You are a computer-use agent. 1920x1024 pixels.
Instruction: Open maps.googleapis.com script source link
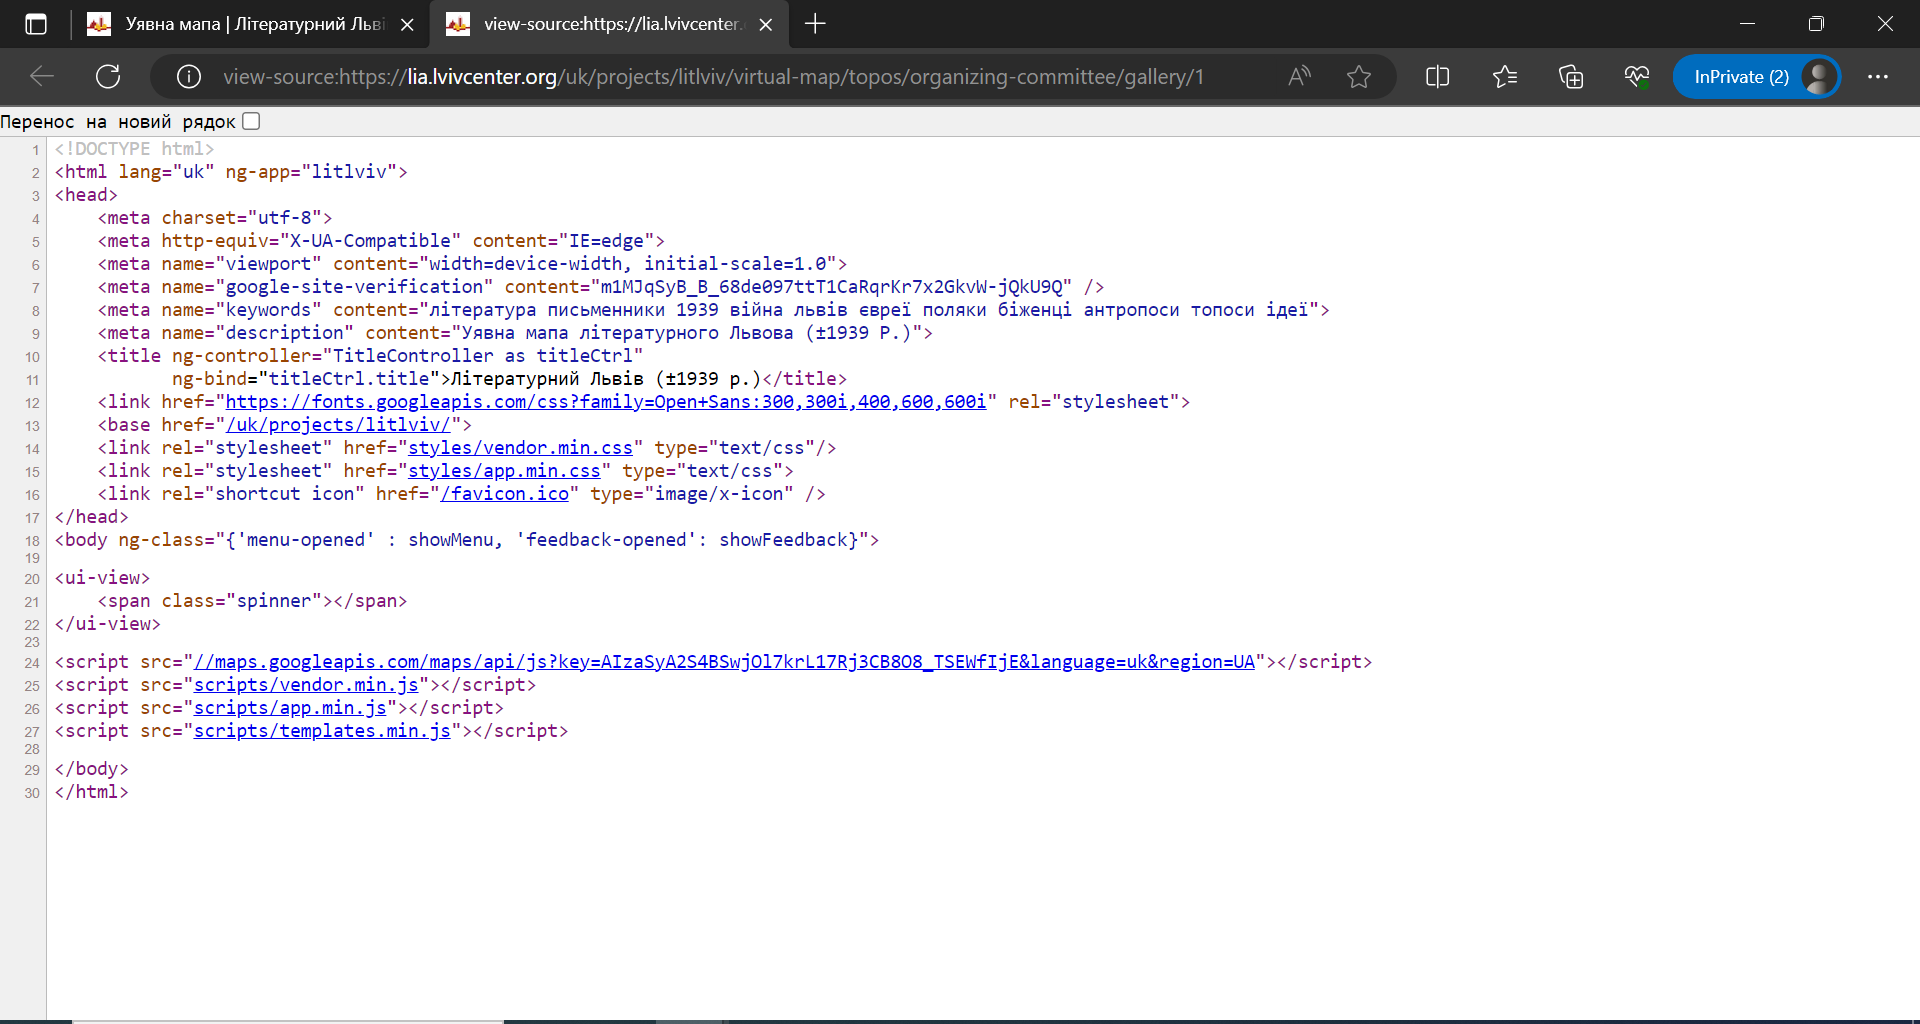[x=724, y=662]
